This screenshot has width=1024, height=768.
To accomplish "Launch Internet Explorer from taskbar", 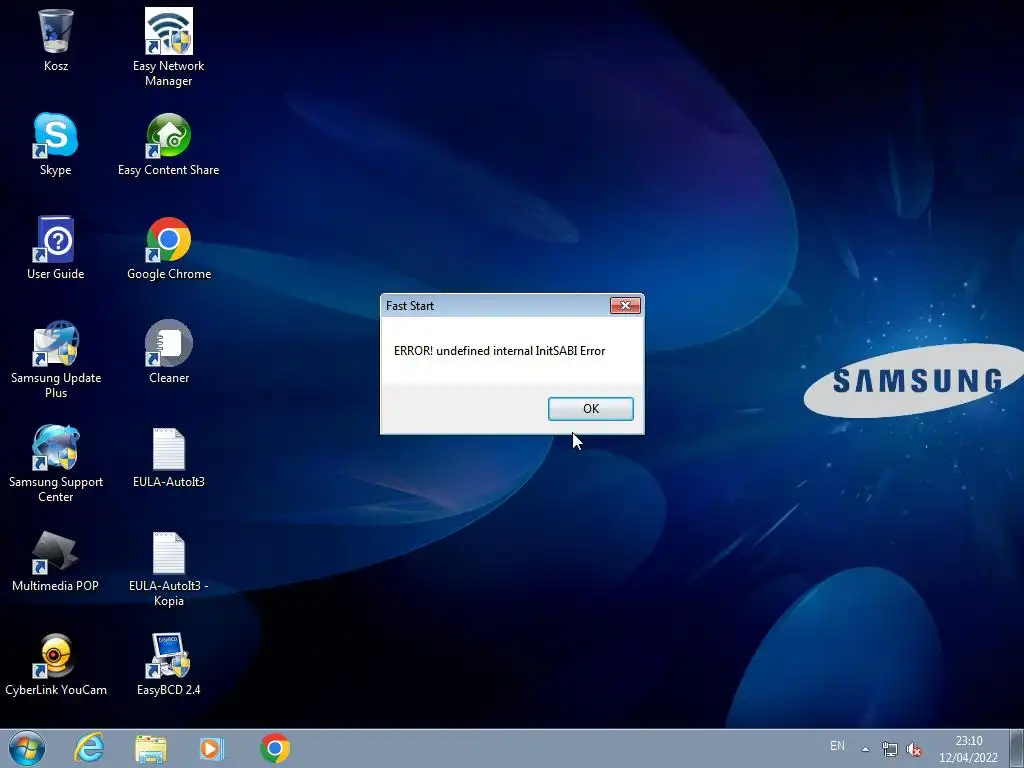I will pos(89,748).
